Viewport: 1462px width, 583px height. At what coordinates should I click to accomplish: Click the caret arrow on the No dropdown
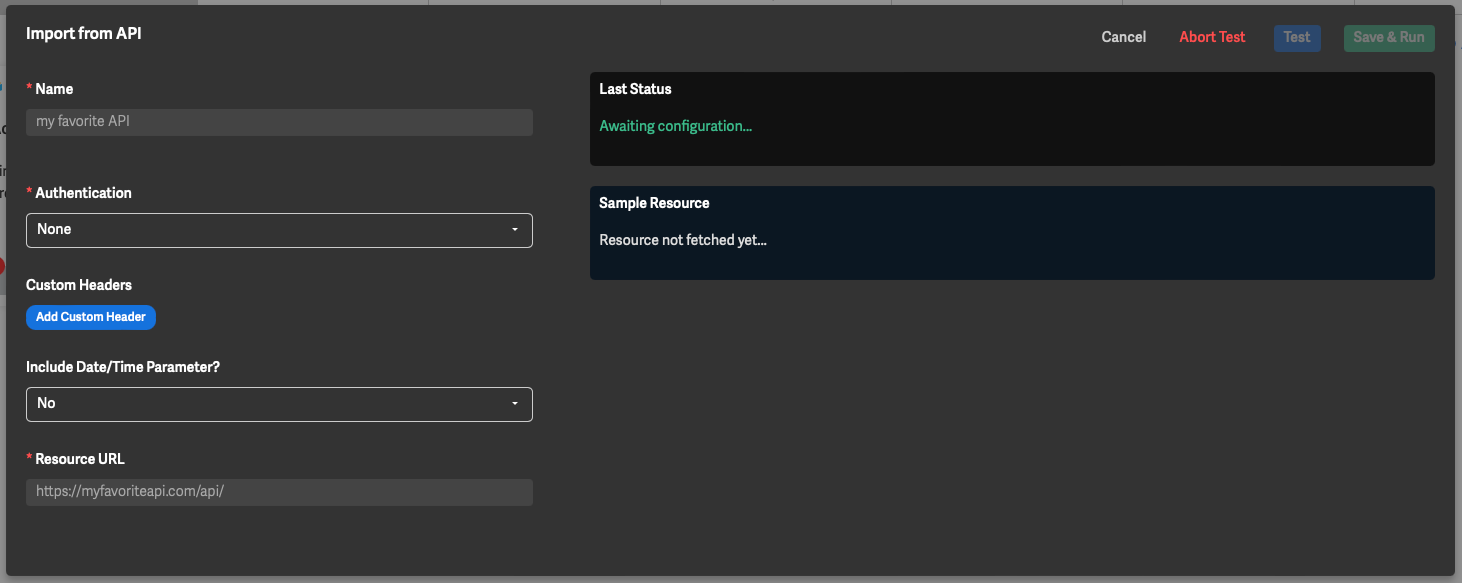[515, 404]
